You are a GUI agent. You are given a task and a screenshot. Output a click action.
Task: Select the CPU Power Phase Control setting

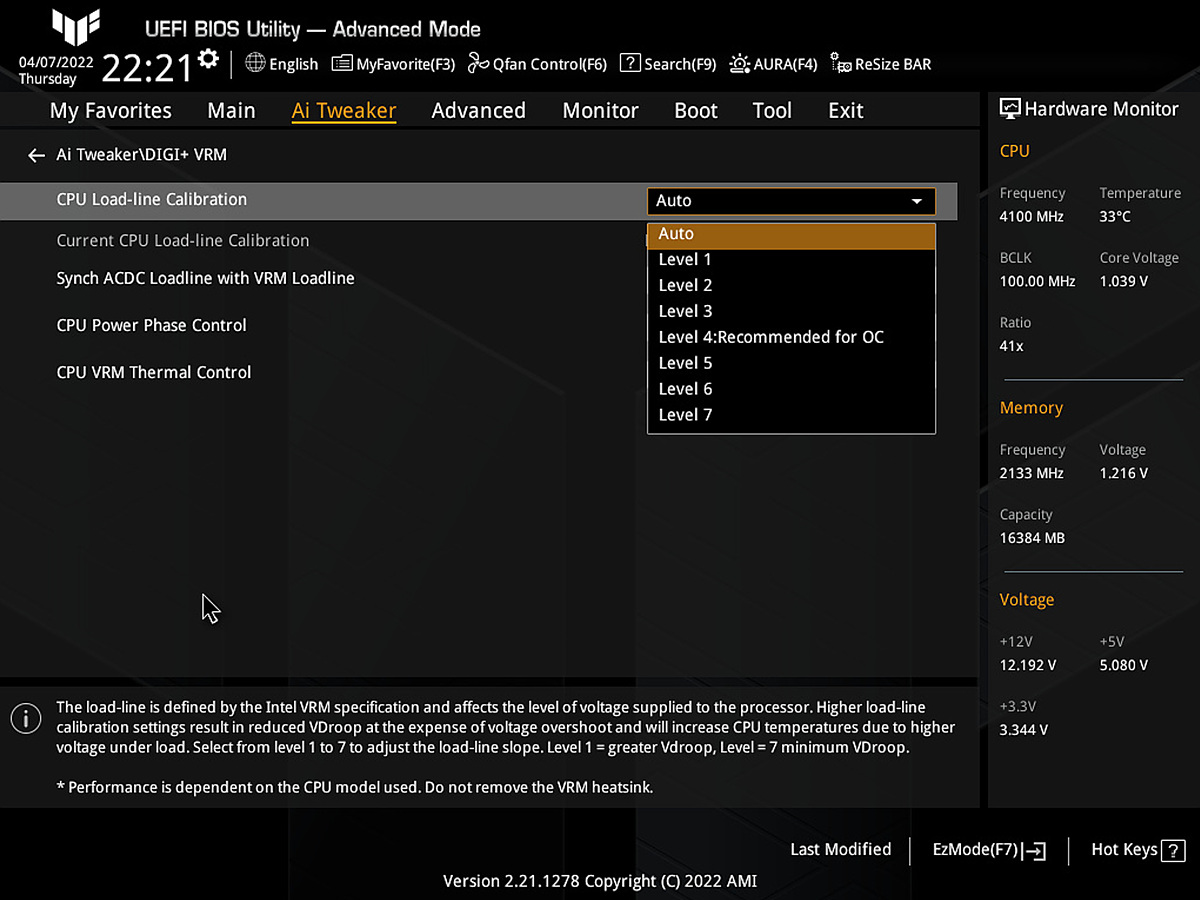(x=151, y=326)
